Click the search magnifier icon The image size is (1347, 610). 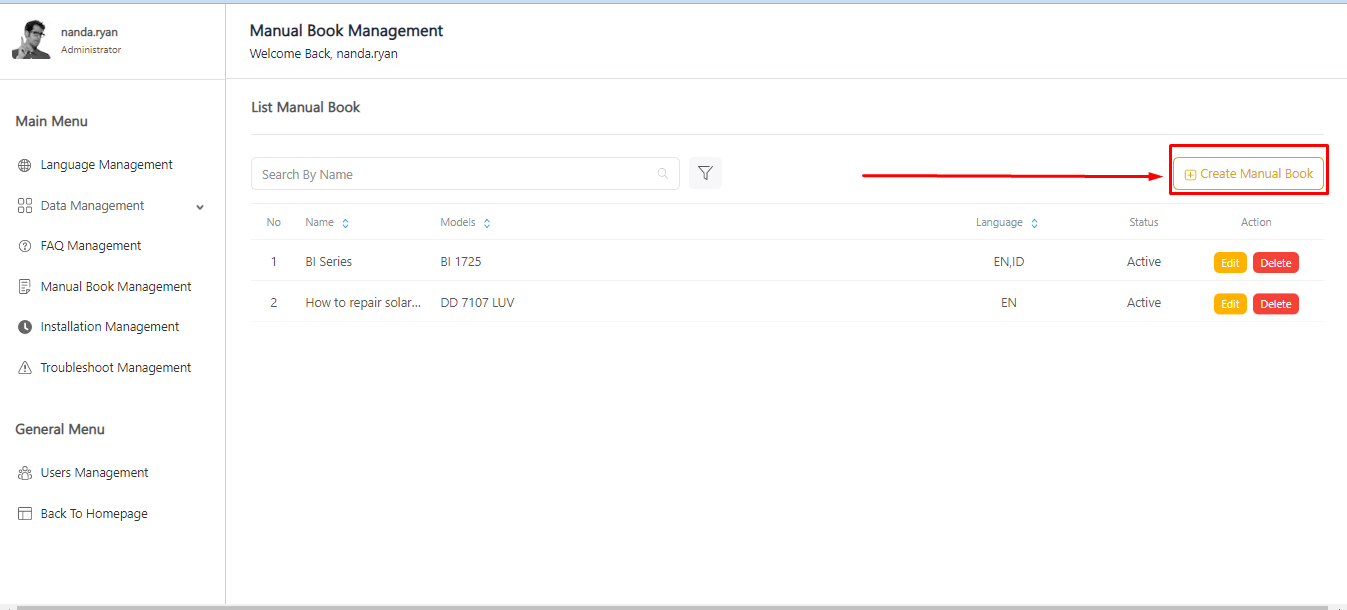coord(663,174)
